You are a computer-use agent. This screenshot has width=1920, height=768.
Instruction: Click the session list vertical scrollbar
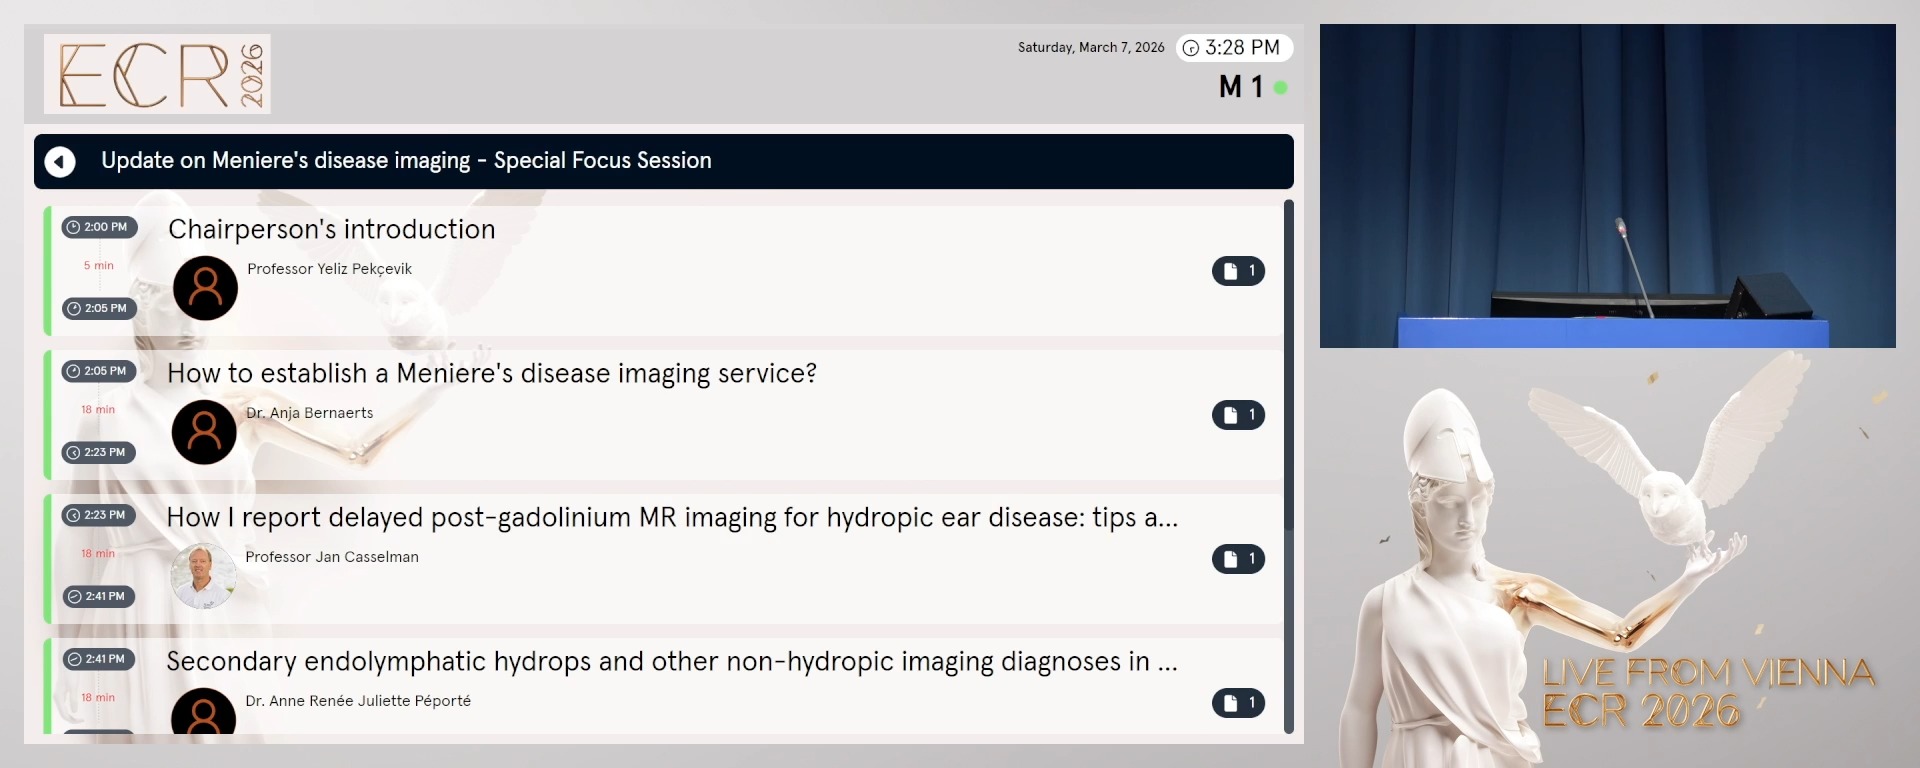point(1289,466)
